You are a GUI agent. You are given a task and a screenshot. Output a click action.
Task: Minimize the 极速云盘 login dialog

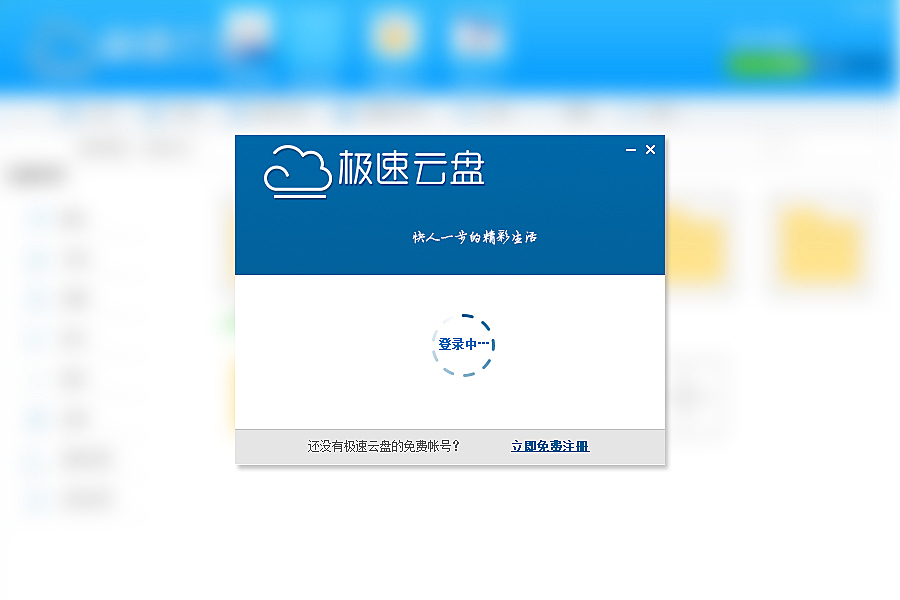(x=631, y=150)
